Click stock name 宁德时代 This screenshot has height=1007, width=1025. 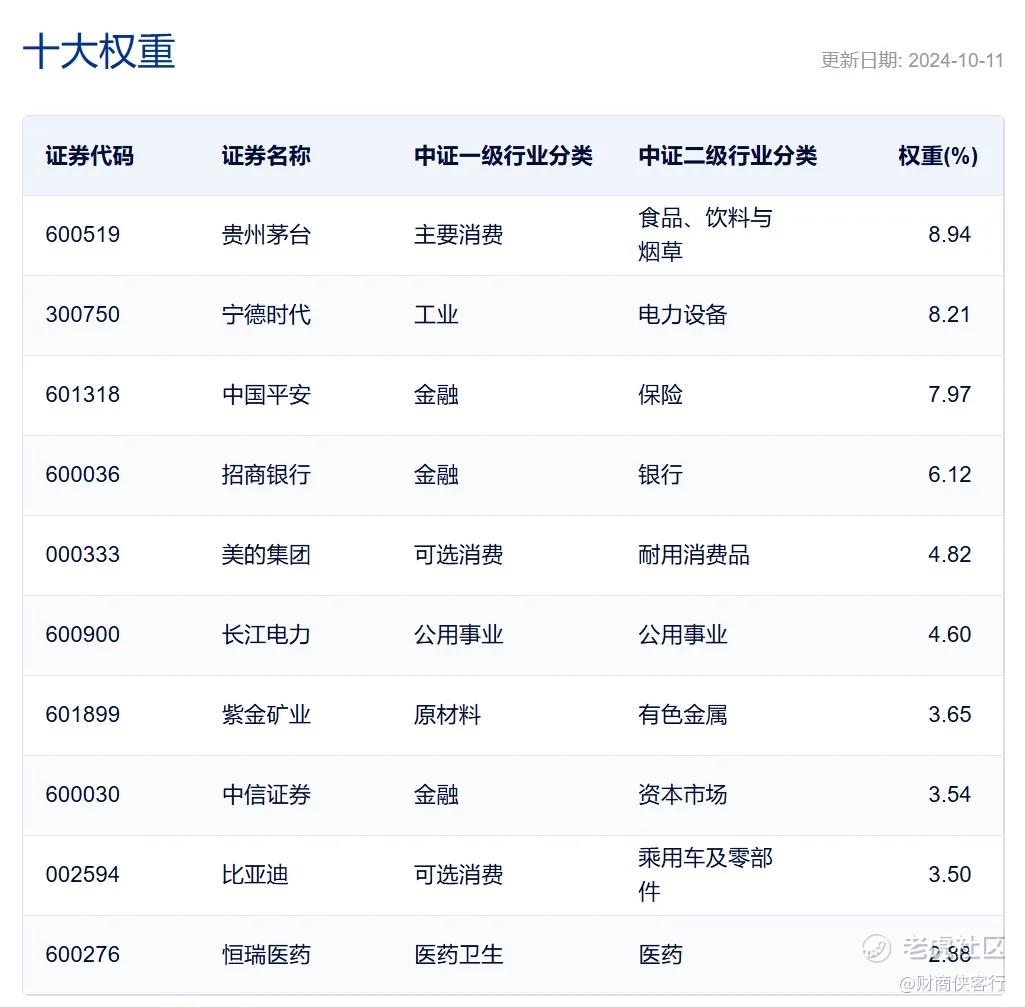coord(266,315)
